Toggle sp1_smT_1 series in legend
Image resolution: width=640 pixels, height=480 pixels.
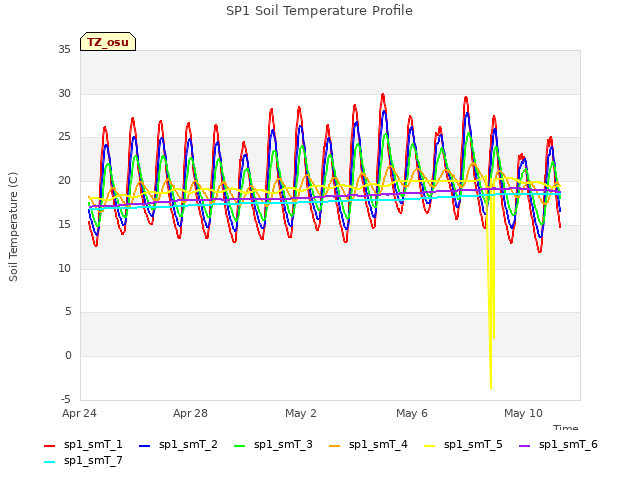(83, 445)
